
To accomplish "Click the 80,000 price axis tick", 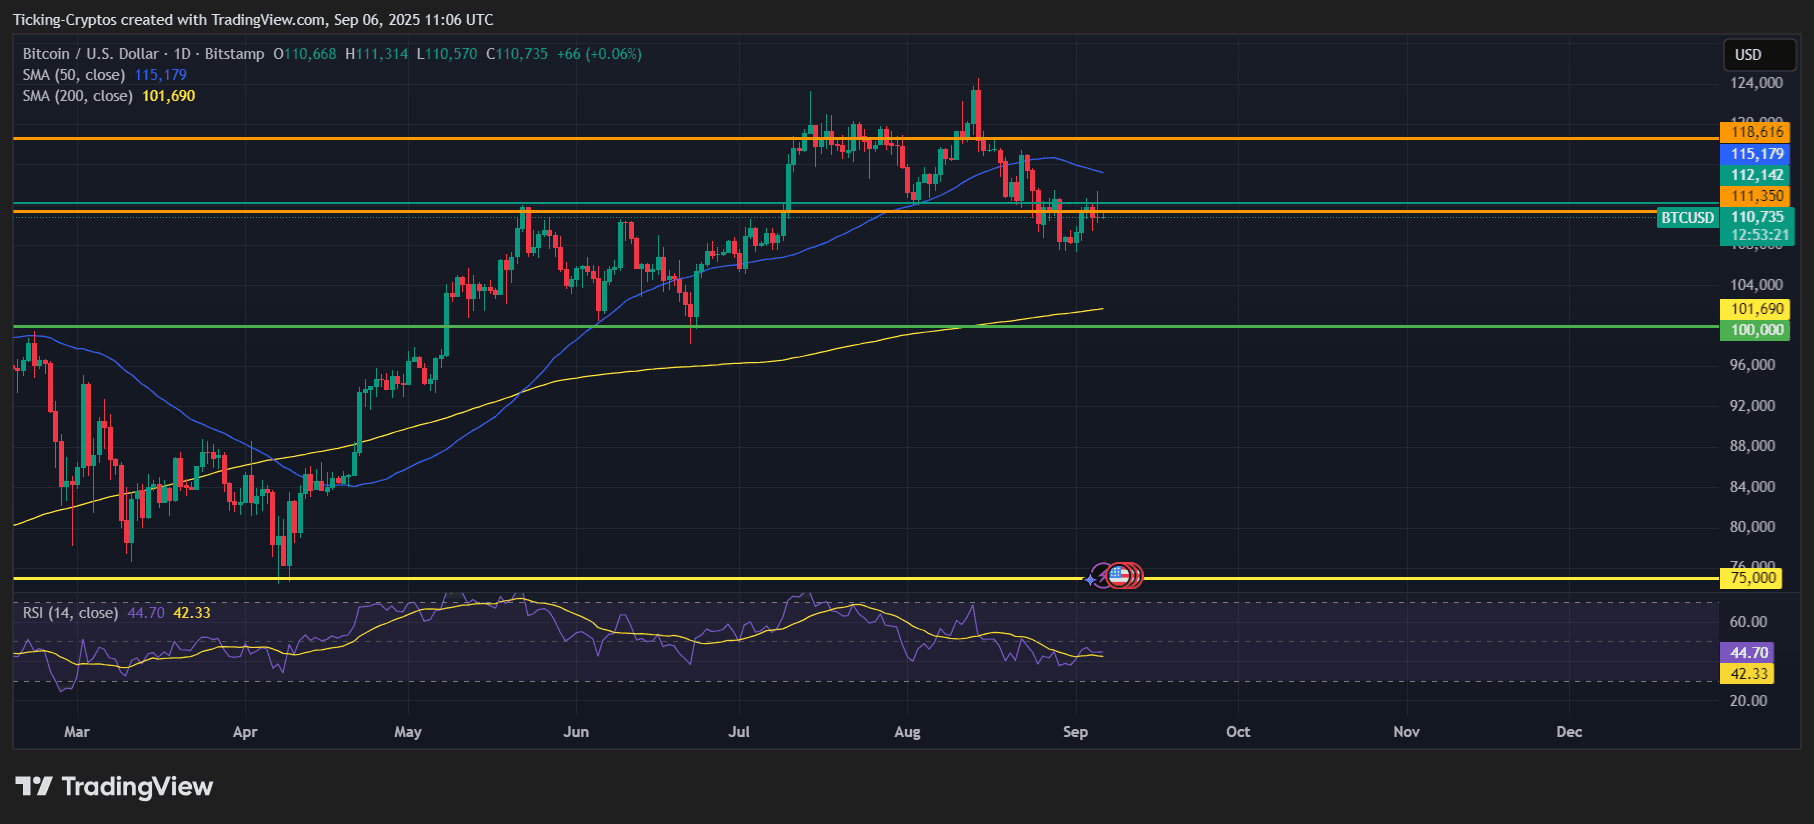I will (x=1753, y=527).
